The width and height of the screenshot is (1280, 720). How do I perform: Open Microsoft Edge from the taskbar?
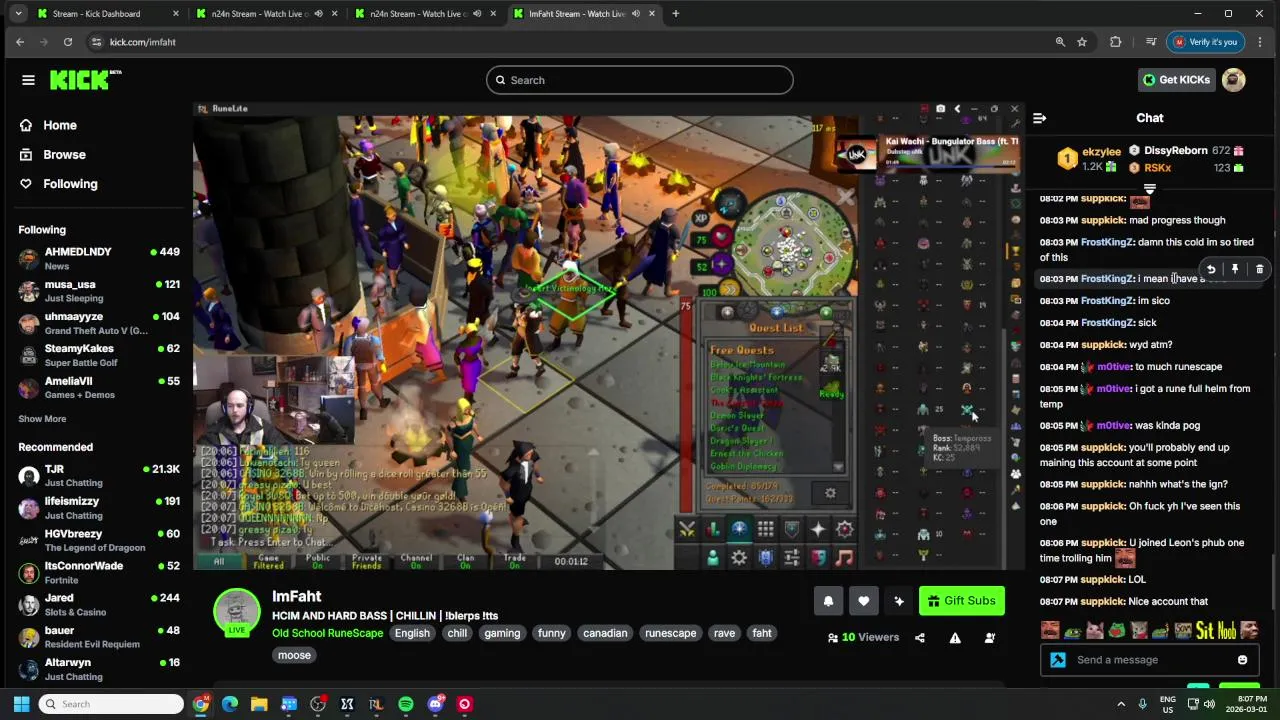click(x=230, y=704)
